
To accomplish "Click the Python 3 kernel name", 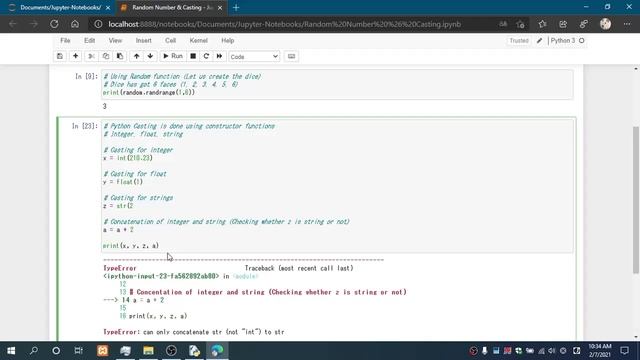I will tap(563, 41).
